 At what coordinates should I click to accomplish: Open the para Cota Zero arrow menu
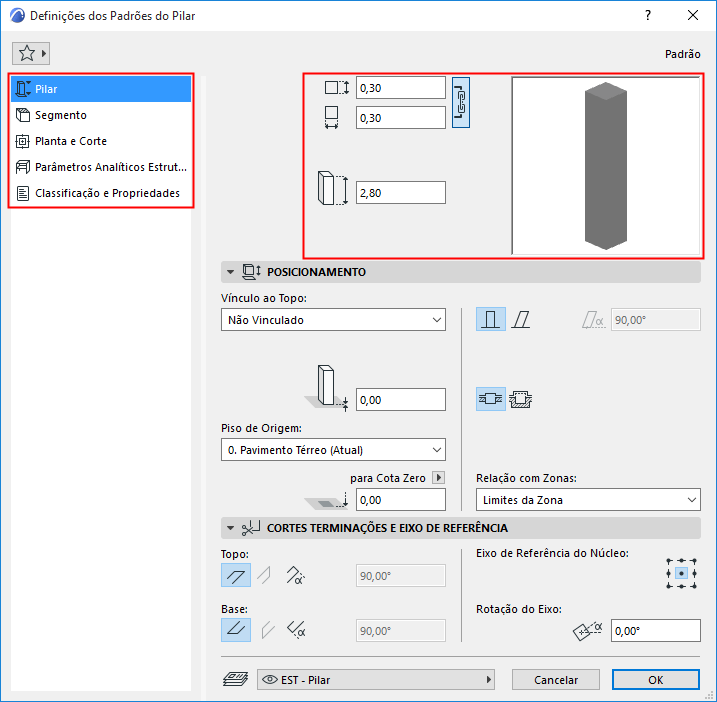point(439,477)
